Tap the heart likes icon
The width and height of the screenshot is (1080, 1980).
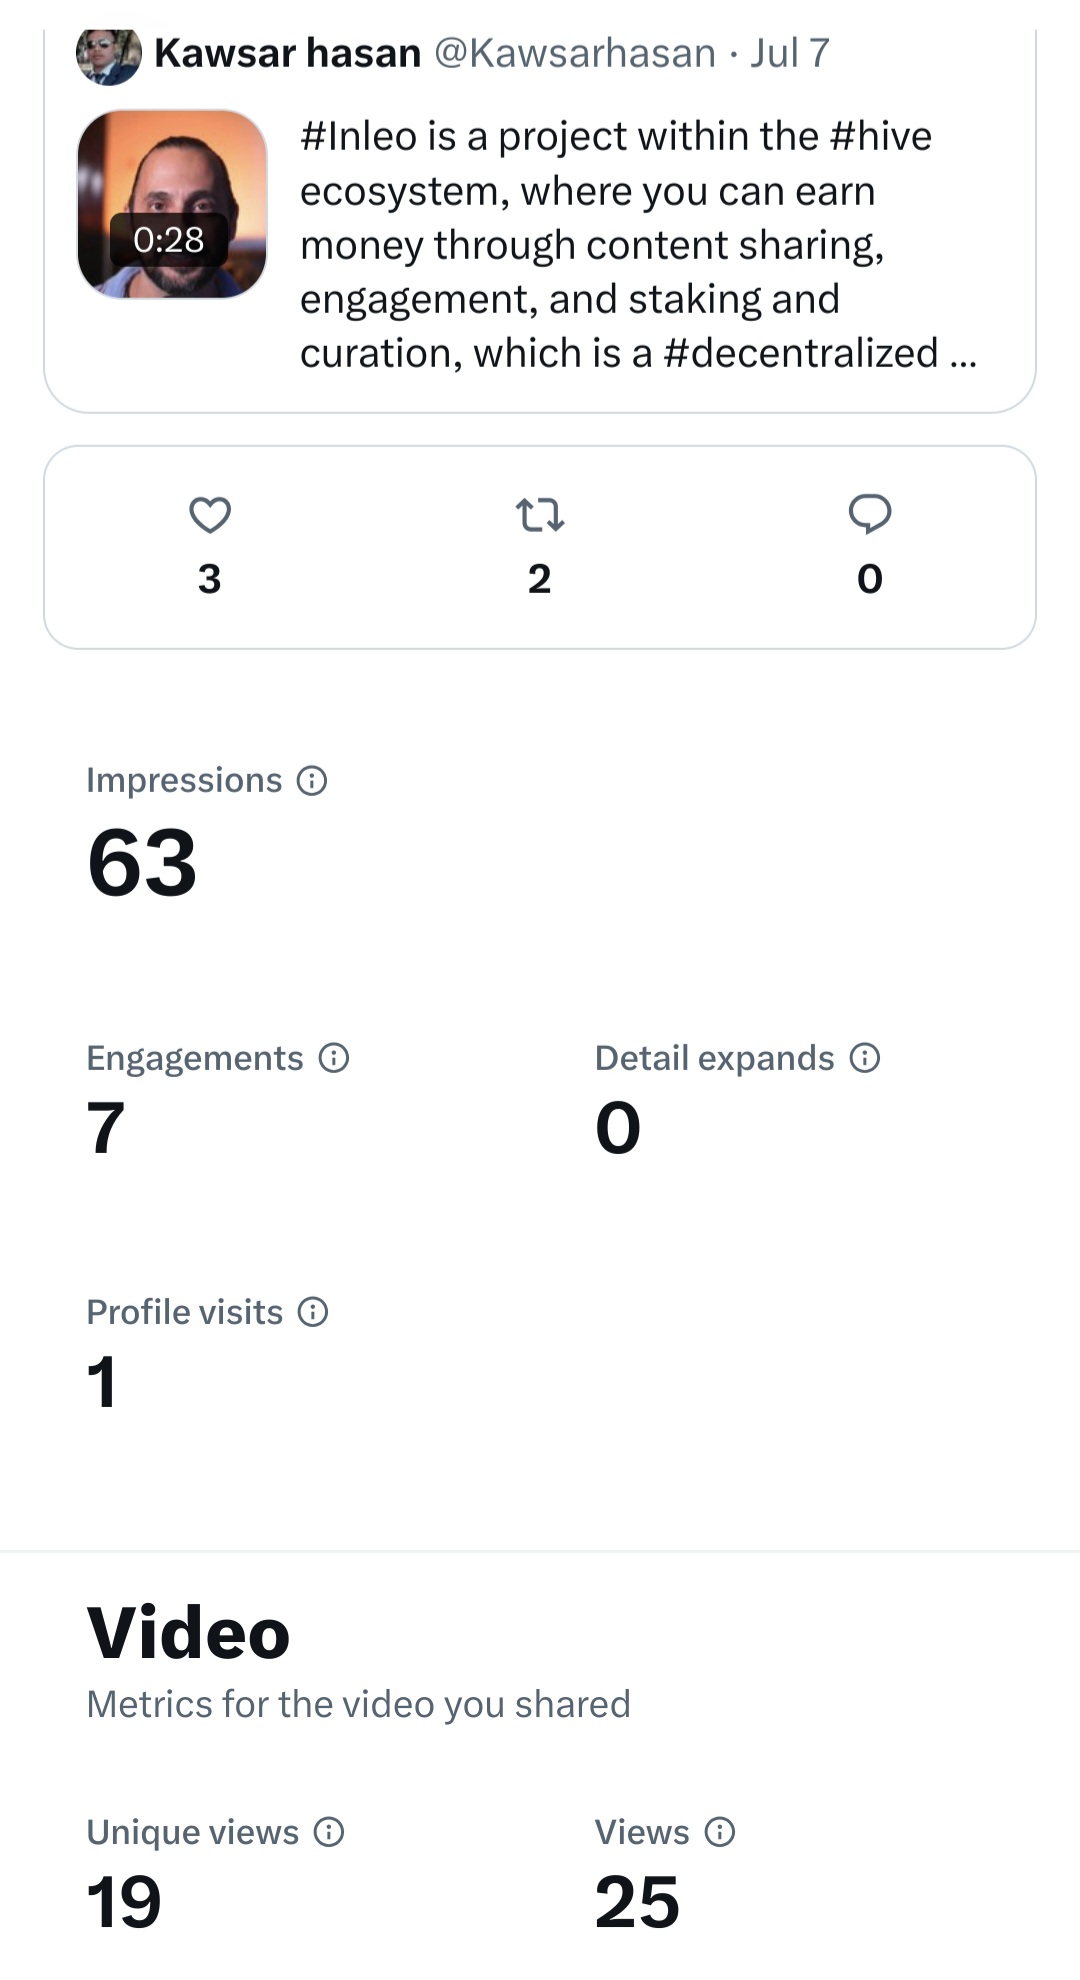coord(210,515)
